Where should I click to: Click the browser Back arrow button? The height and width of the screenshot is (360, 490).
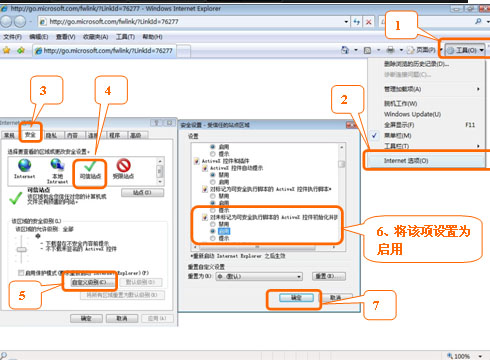pos(6,22)
